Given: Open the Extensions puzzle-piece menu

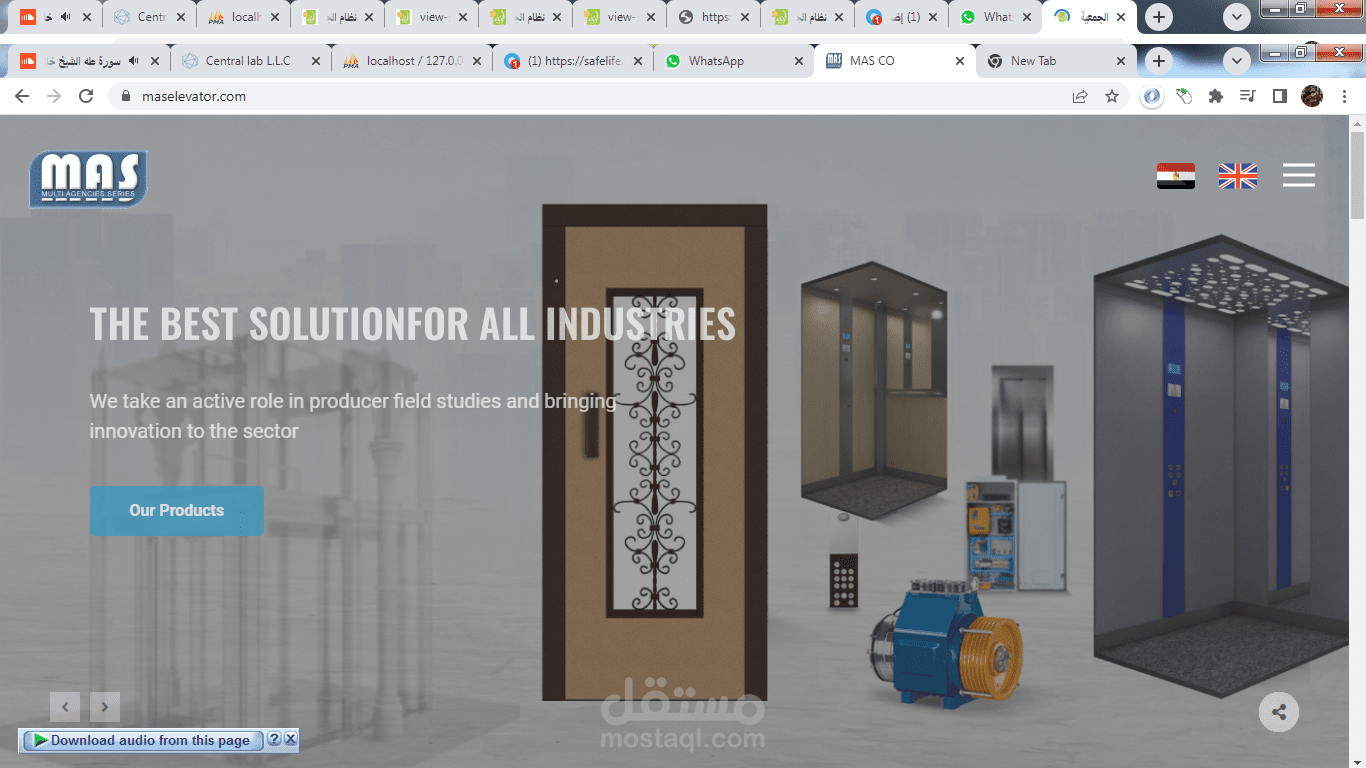Looking at the screenshot, I should [1216, 96].
